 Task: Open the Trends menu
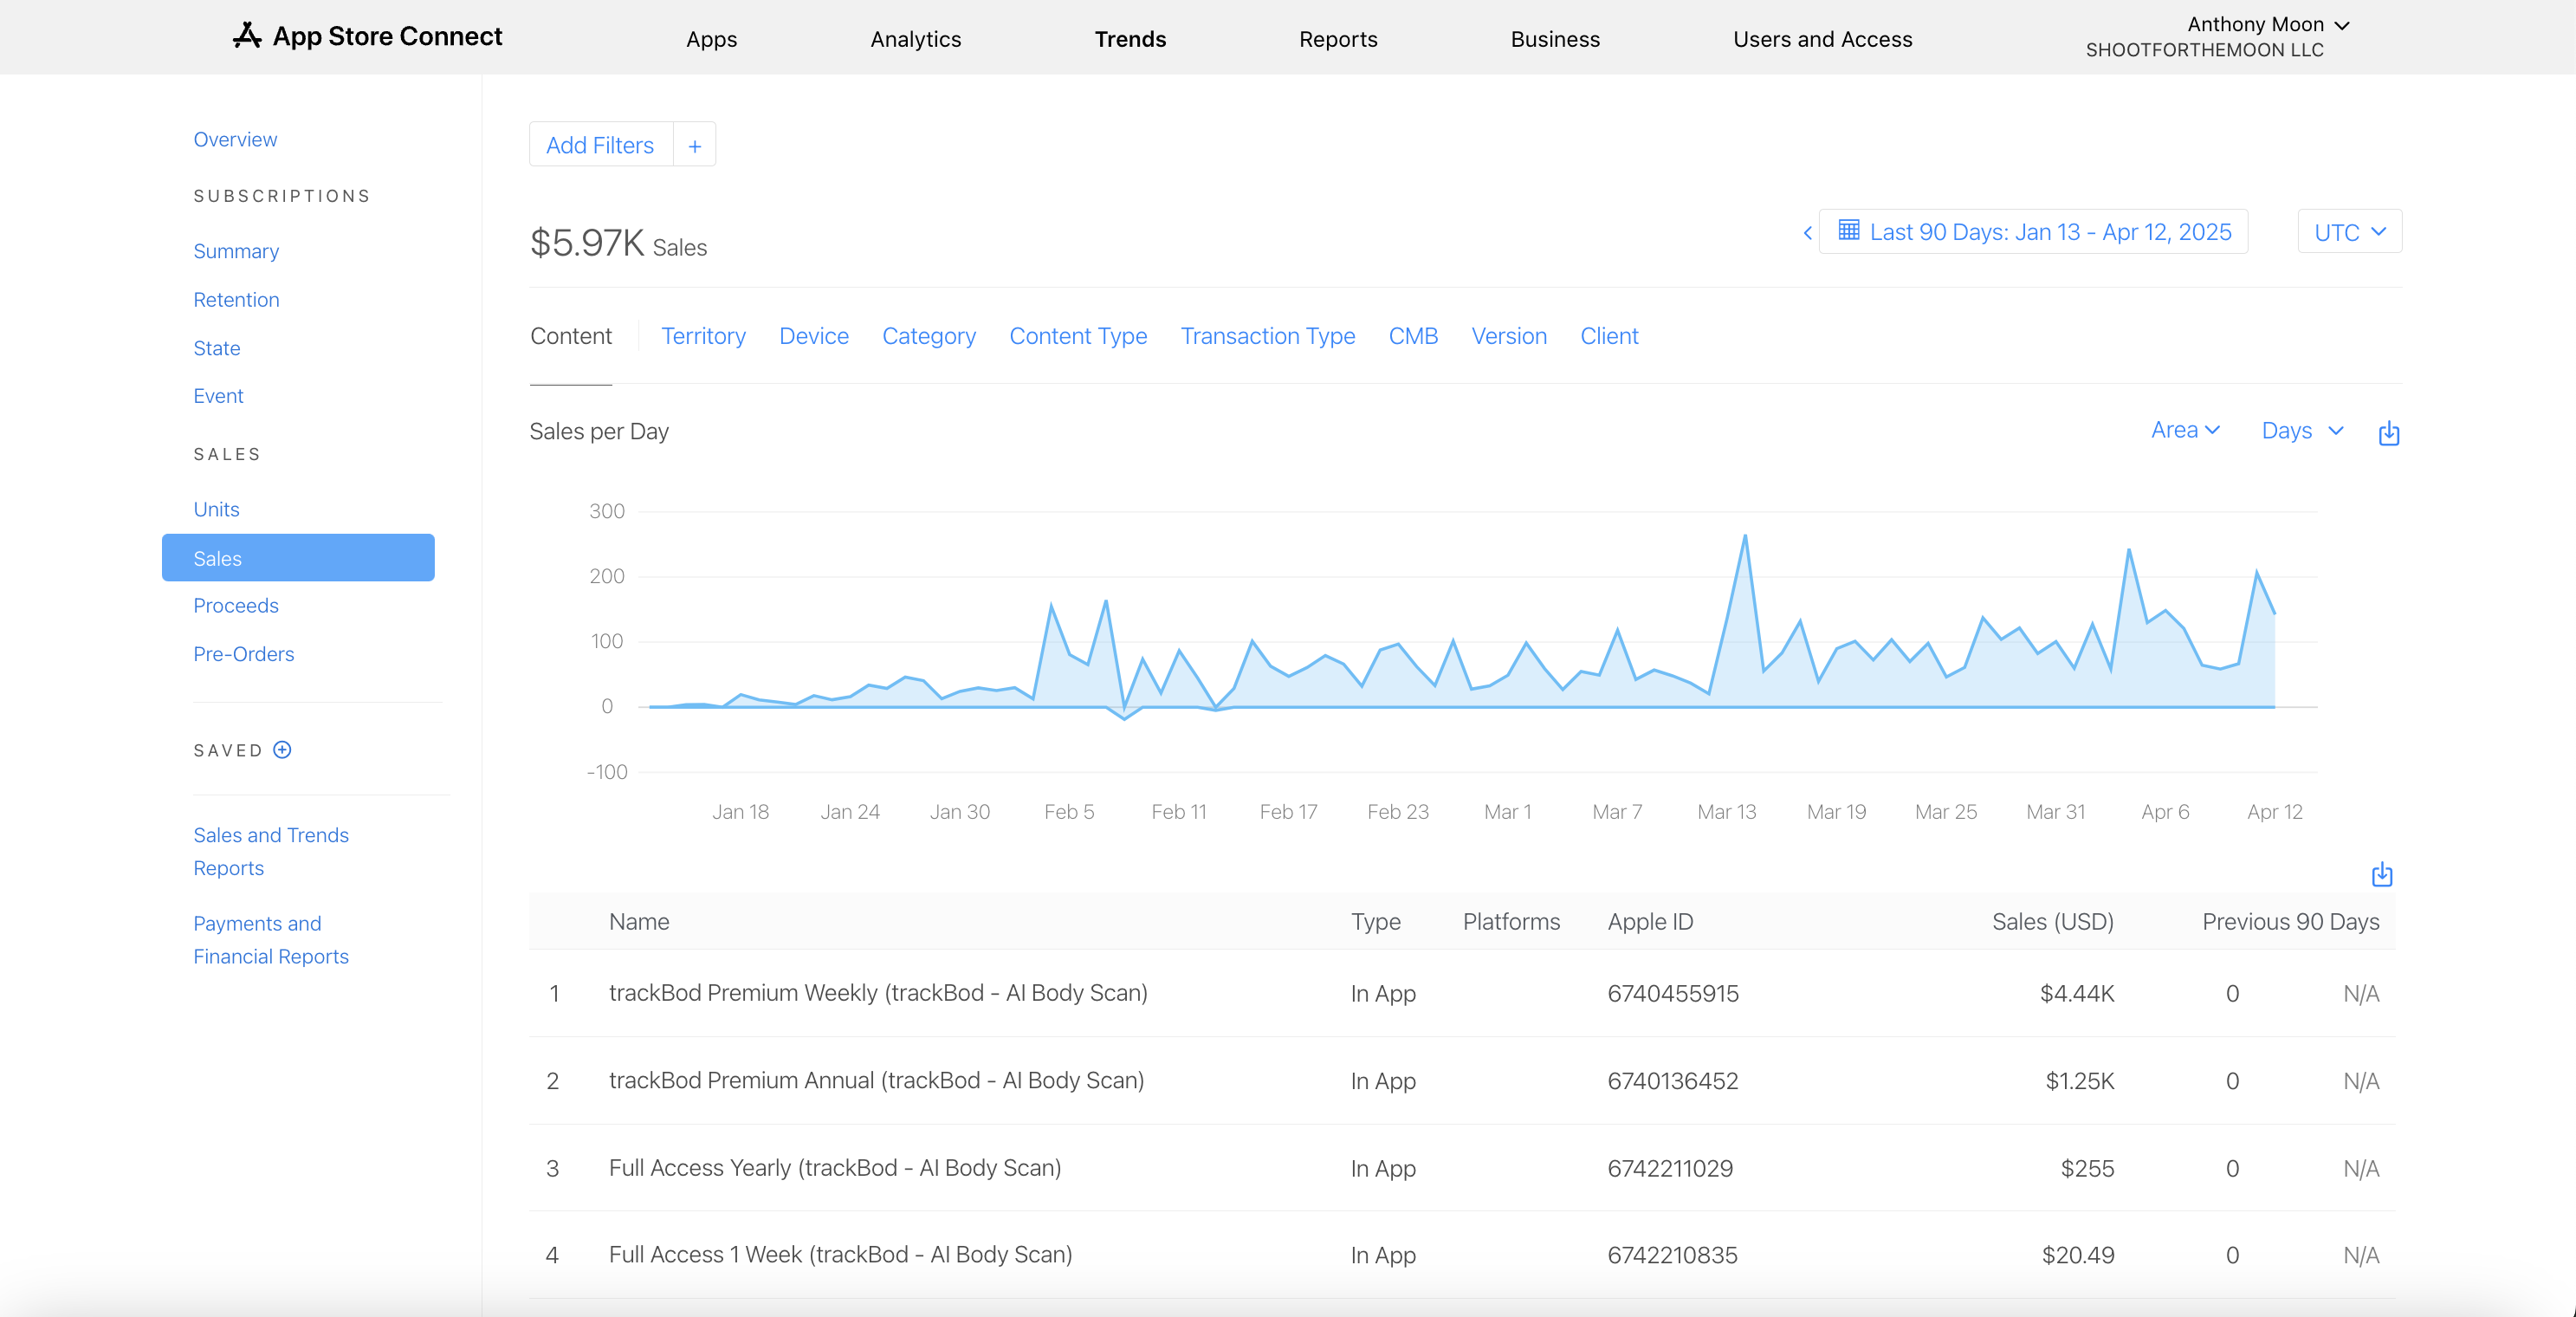1130,39
